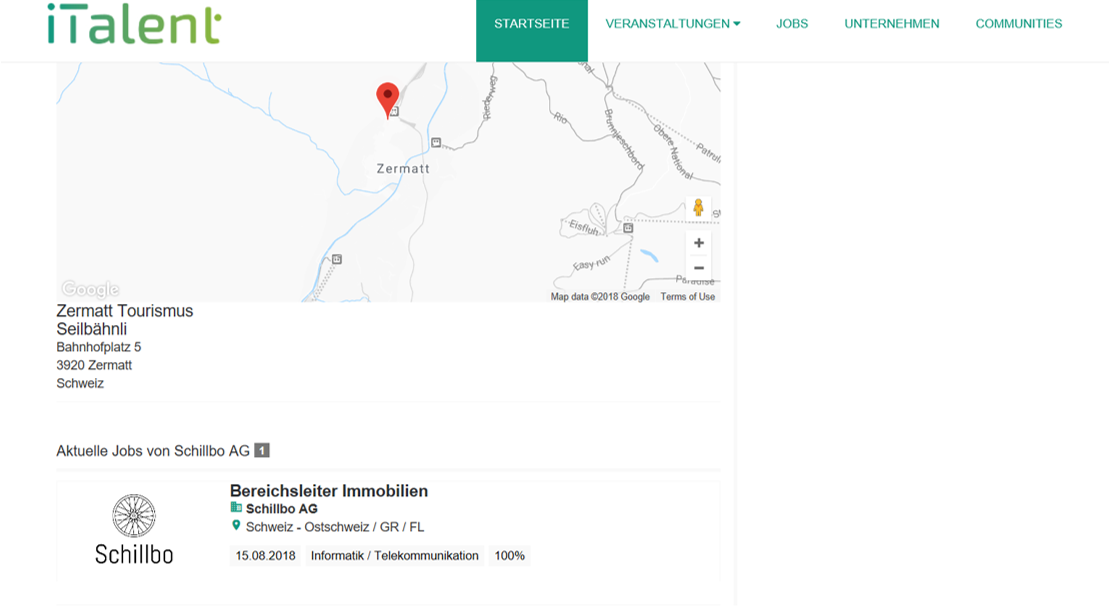Navigate to Communities

[1018, 24]
